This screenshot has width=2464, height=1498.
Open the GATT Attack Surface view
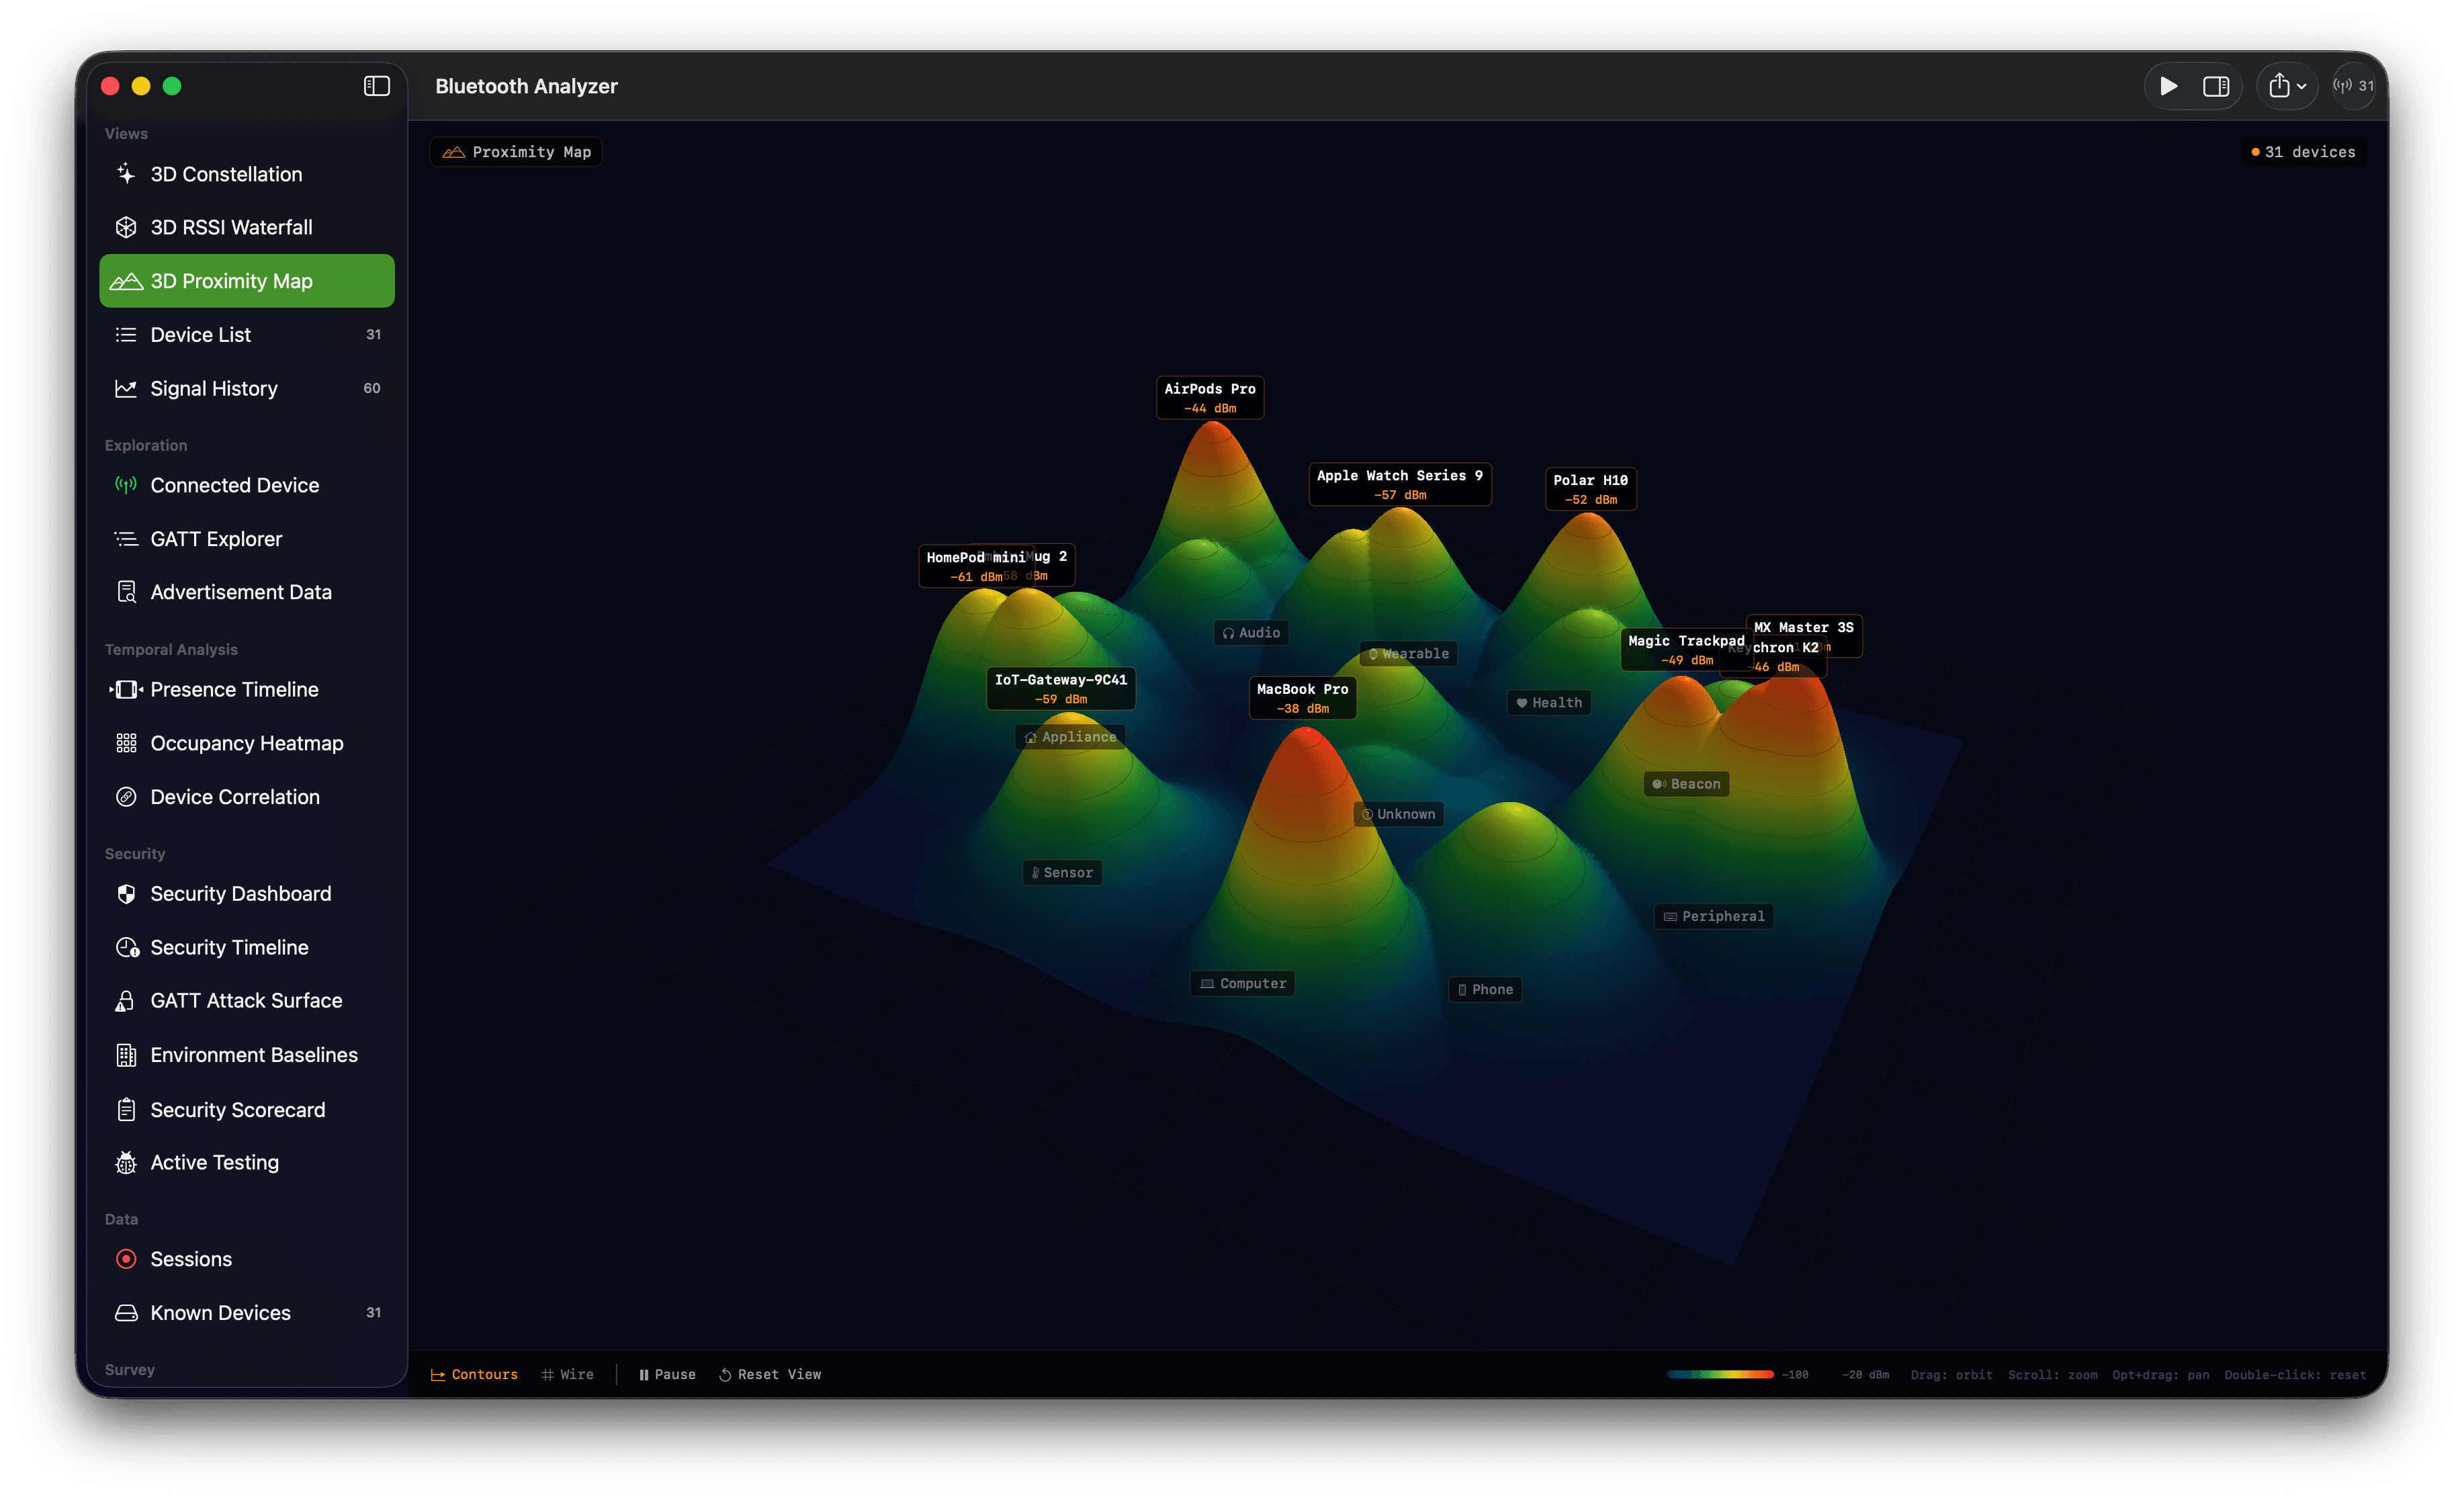(246, 1000)
